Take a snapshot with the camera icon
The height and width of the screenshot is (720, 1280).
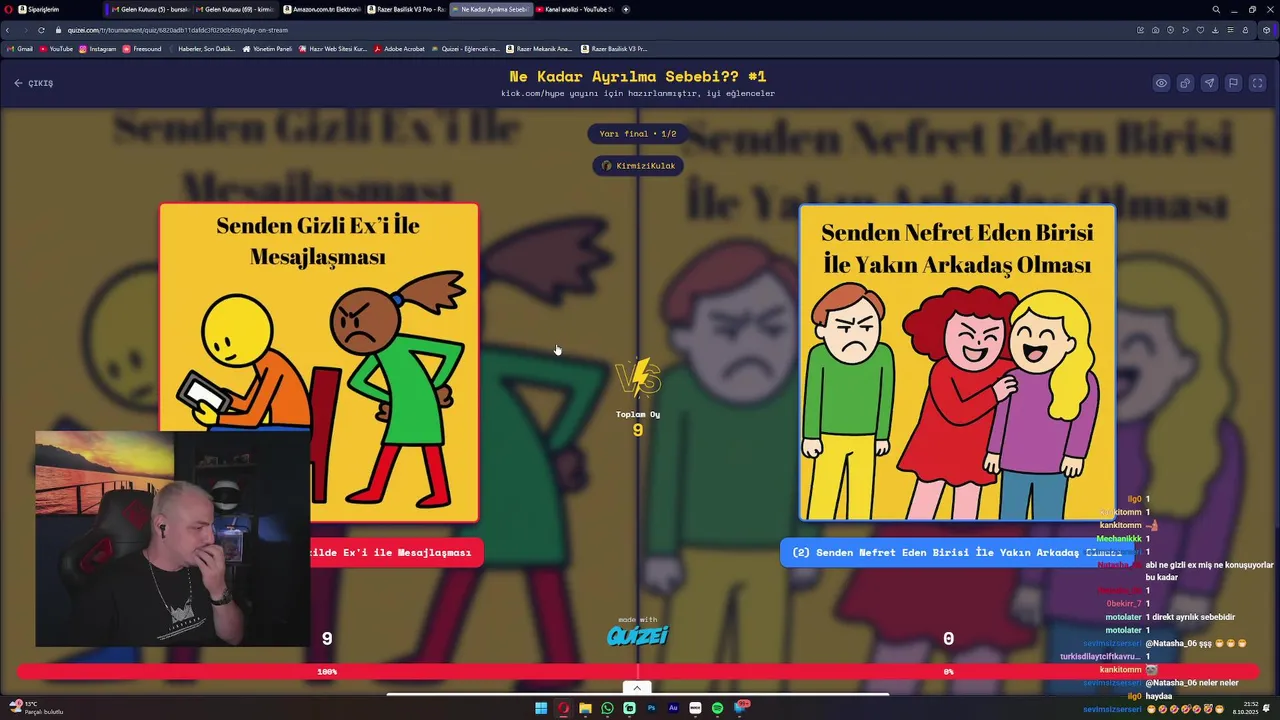1156,30
